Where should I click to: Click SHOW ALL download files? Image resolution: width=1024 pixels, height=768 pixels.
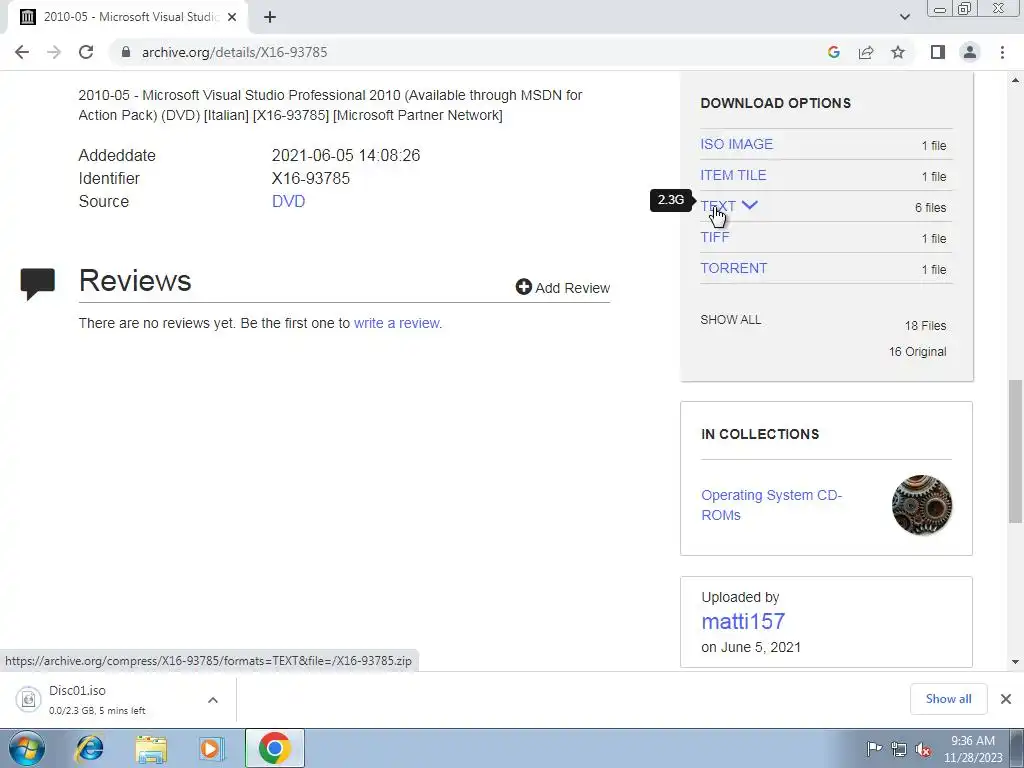pos(731,320)
